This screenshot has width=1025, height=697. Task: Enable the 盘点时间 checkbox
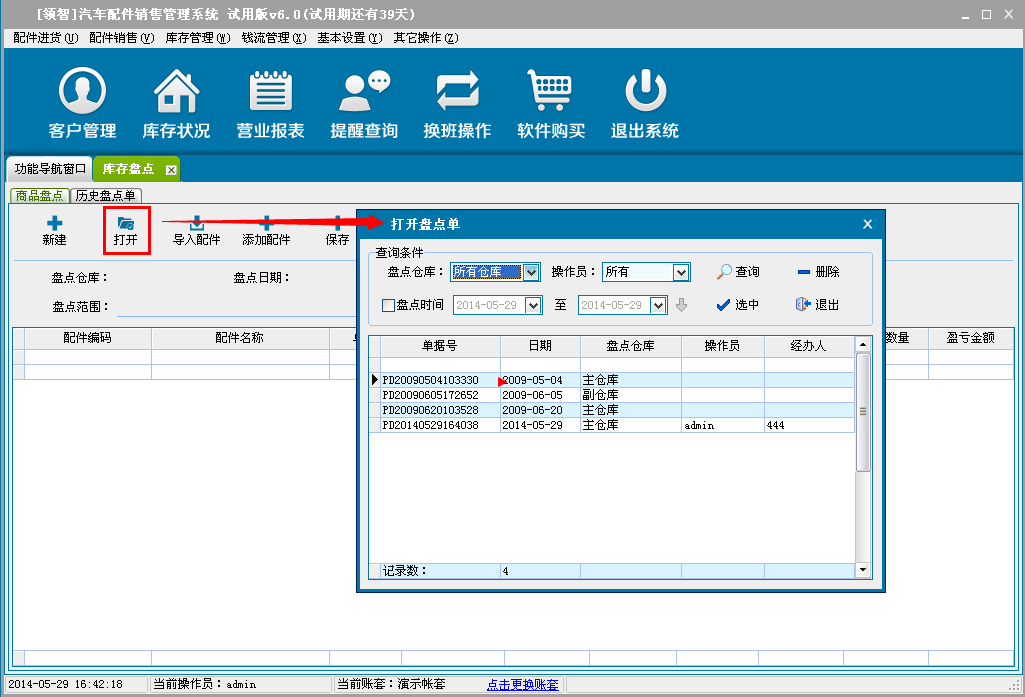(x=389, y=306)
